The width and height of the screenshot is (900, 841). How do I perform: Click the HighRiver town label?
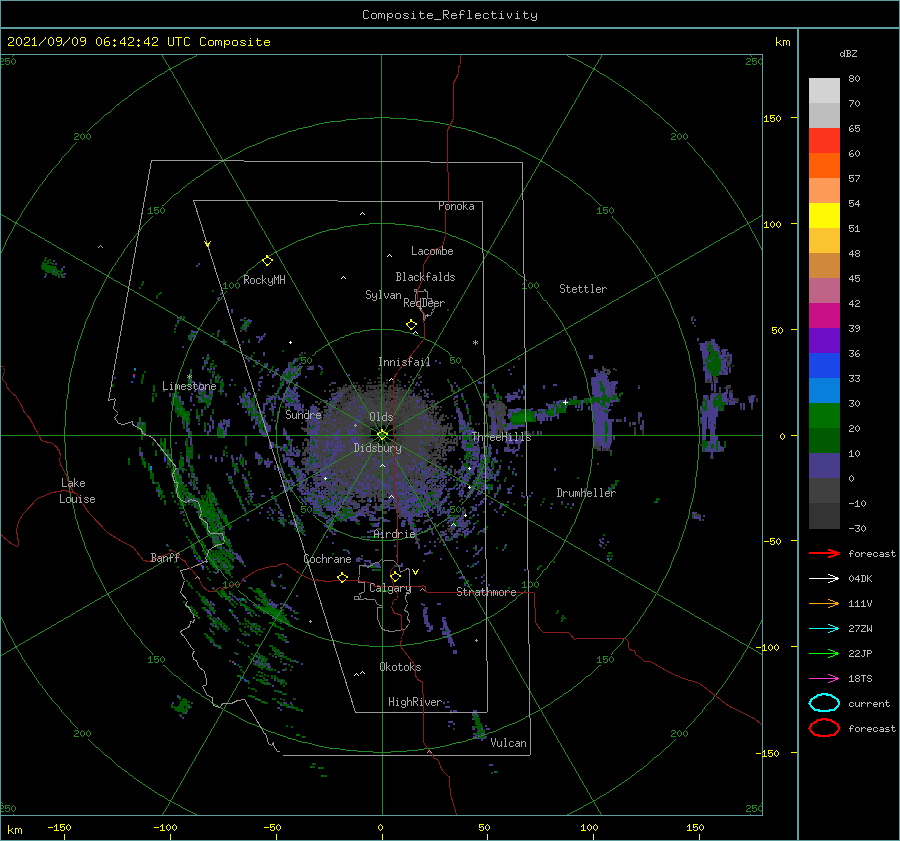(x=415, y=702)
